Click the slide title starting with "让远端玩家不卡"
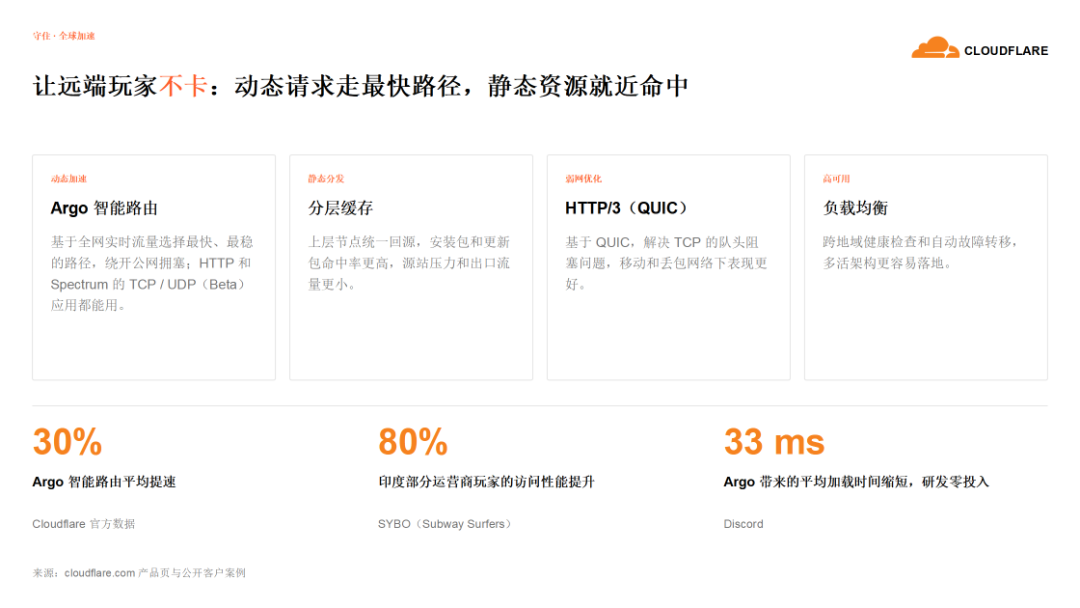The height and width of the screenshot is (608, 1080). (x=360, y=86)
